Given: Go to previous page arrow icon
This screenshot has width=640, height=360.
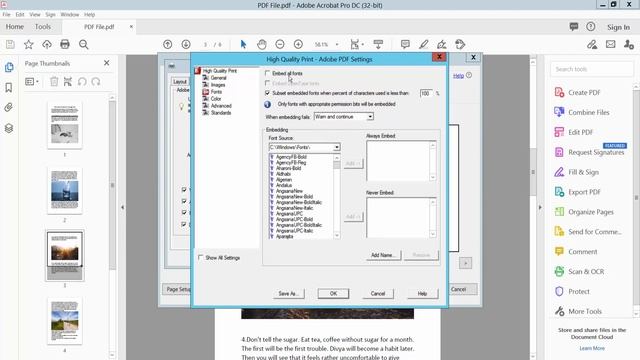Looking at the screenshot, I should pos(167,44).
